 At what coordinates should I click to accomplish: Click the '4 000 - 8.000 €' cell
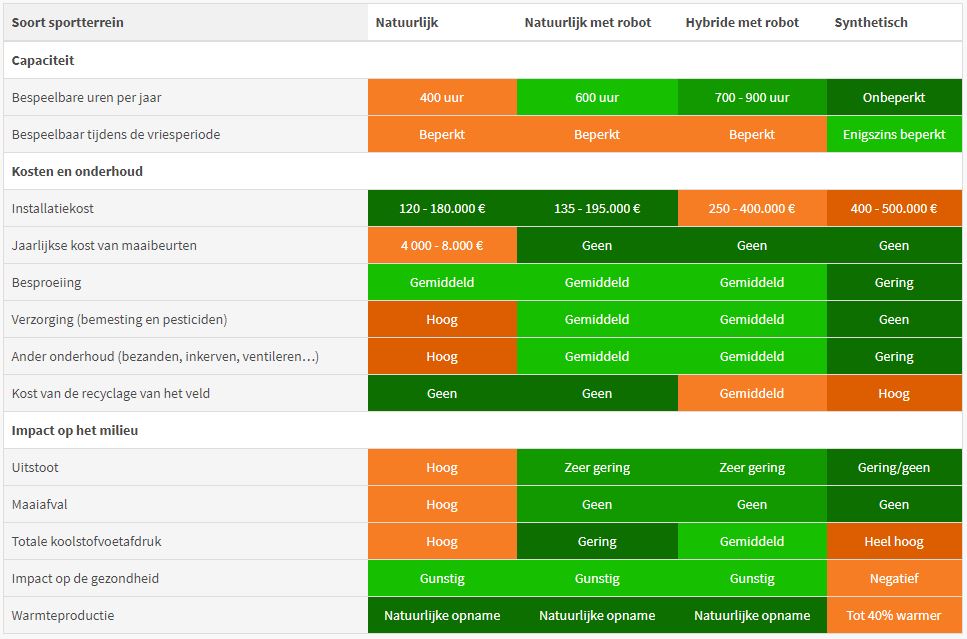click(x=442, y=245)
